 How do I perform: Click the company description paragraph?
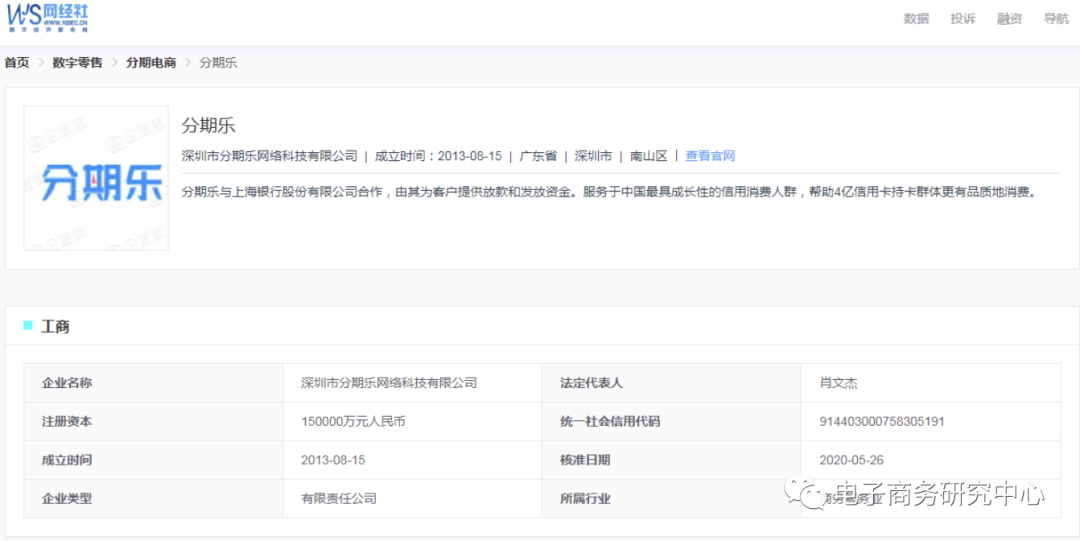click(608, 192)
